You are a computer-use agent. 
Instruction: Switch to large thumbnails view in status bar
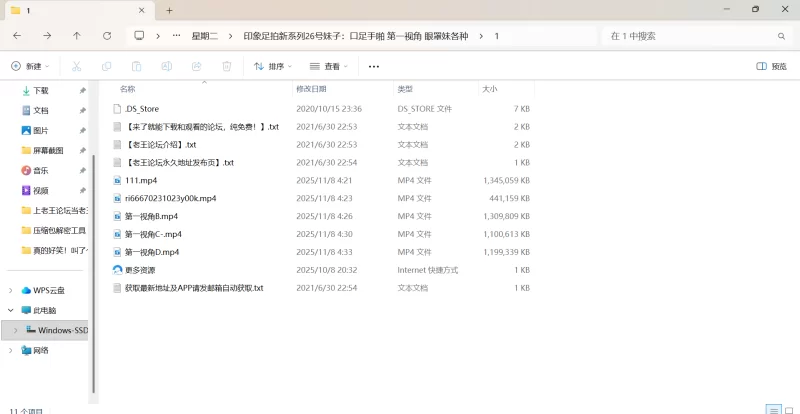click(x=787, y=410)
